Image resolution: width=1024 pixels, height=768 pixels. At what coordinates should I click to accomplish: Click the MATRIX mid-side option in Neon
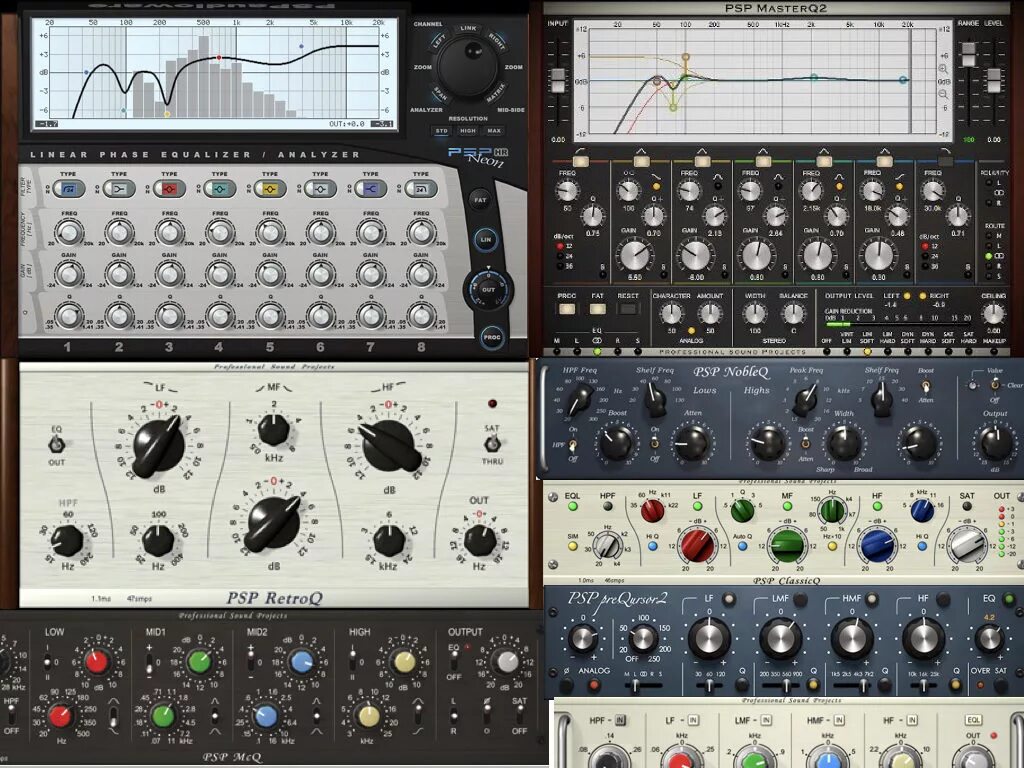(496, 92)
